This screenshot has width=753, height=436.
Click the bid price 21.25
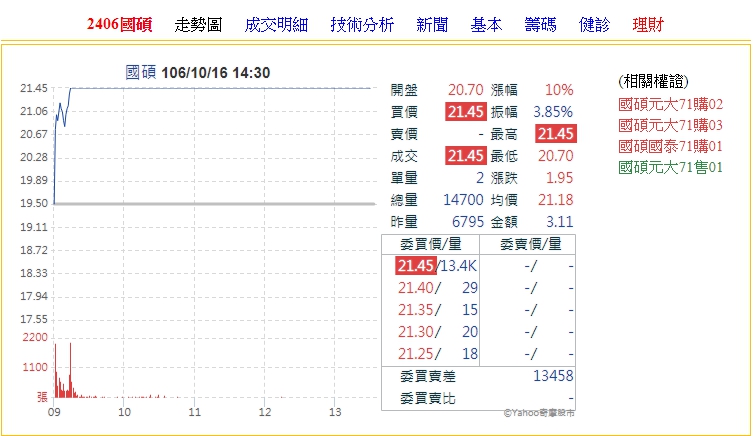click(416, 354)
